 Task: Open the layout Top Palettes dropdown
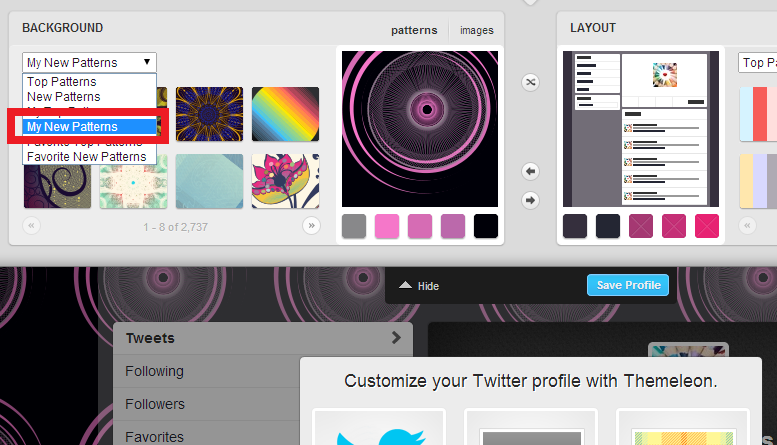(x=757, y=63)
